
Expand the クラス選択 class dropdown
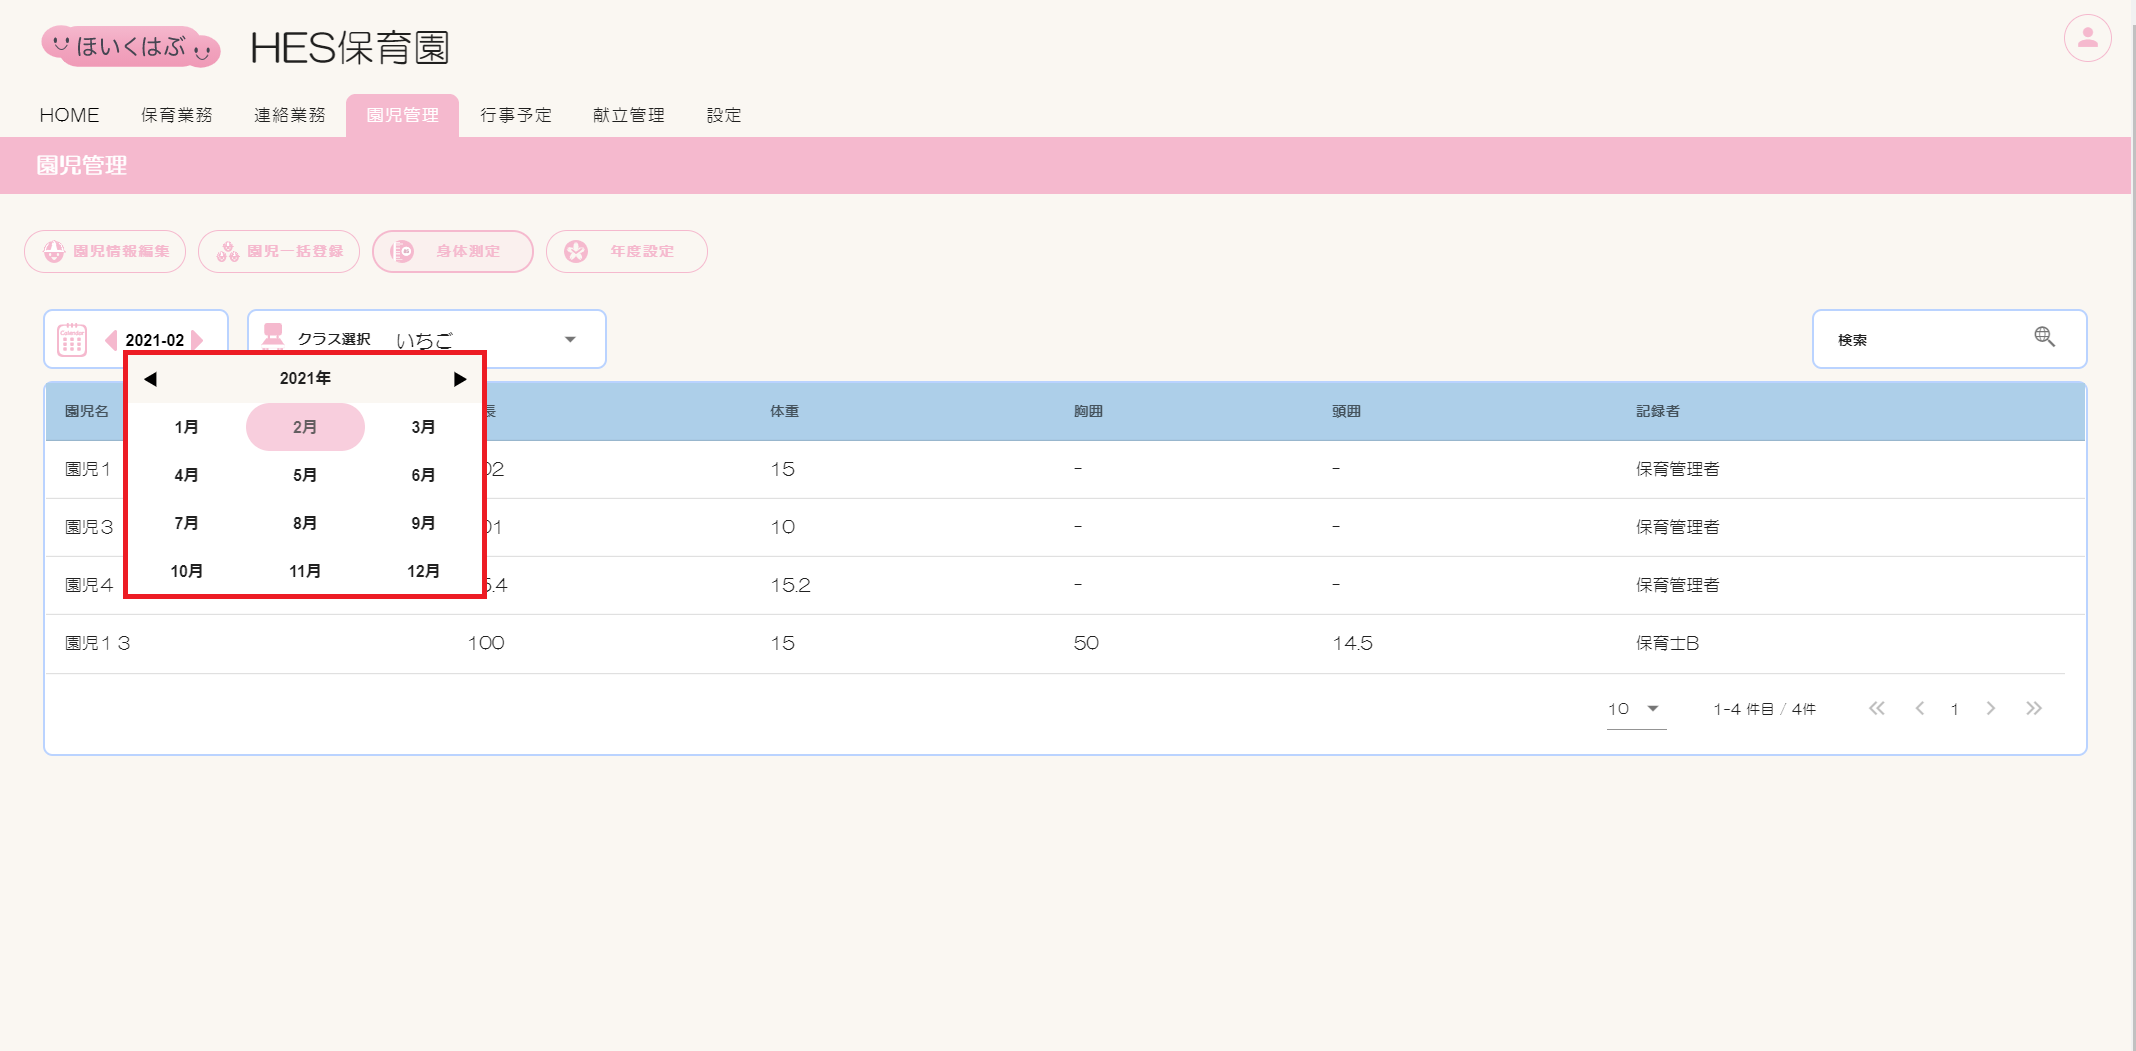(569, 340)
